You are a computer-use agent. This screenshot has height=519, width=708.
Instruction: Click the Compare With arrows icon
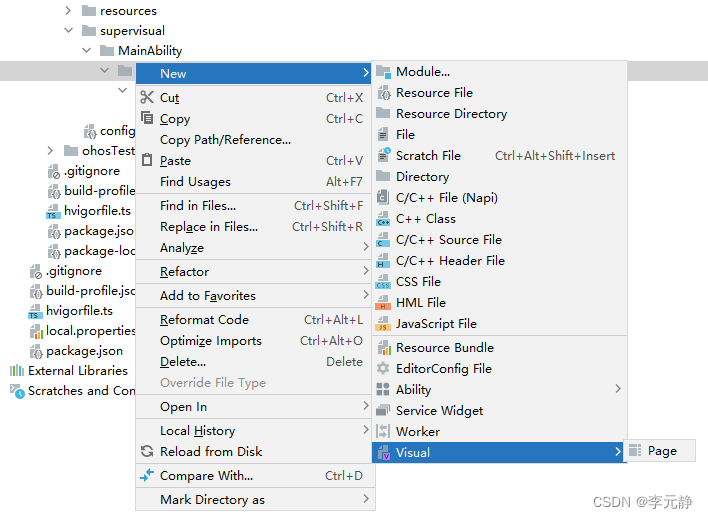[x=147, y=475]
